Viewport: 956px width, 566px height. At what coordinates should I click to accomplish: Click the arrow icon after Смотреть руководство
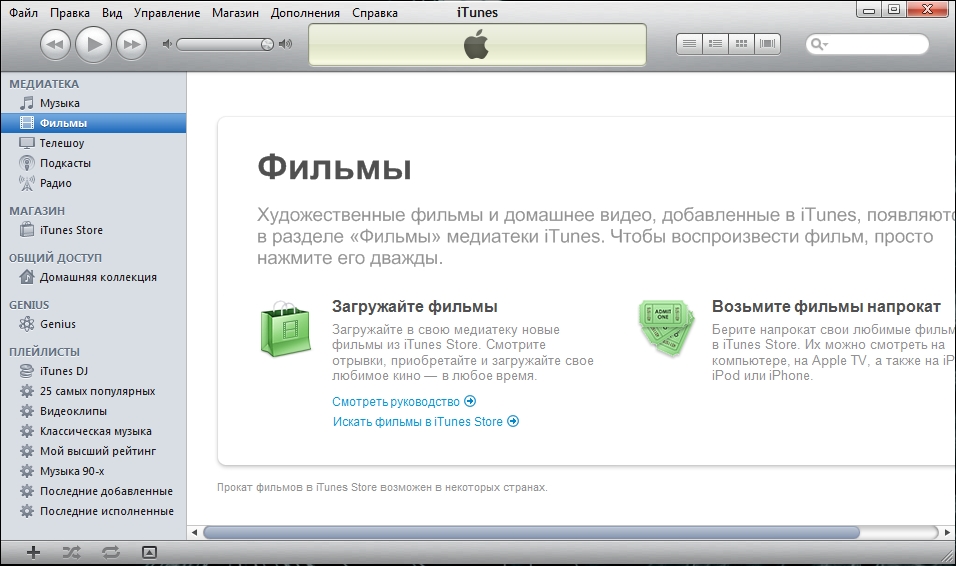(x=470, y=401)
